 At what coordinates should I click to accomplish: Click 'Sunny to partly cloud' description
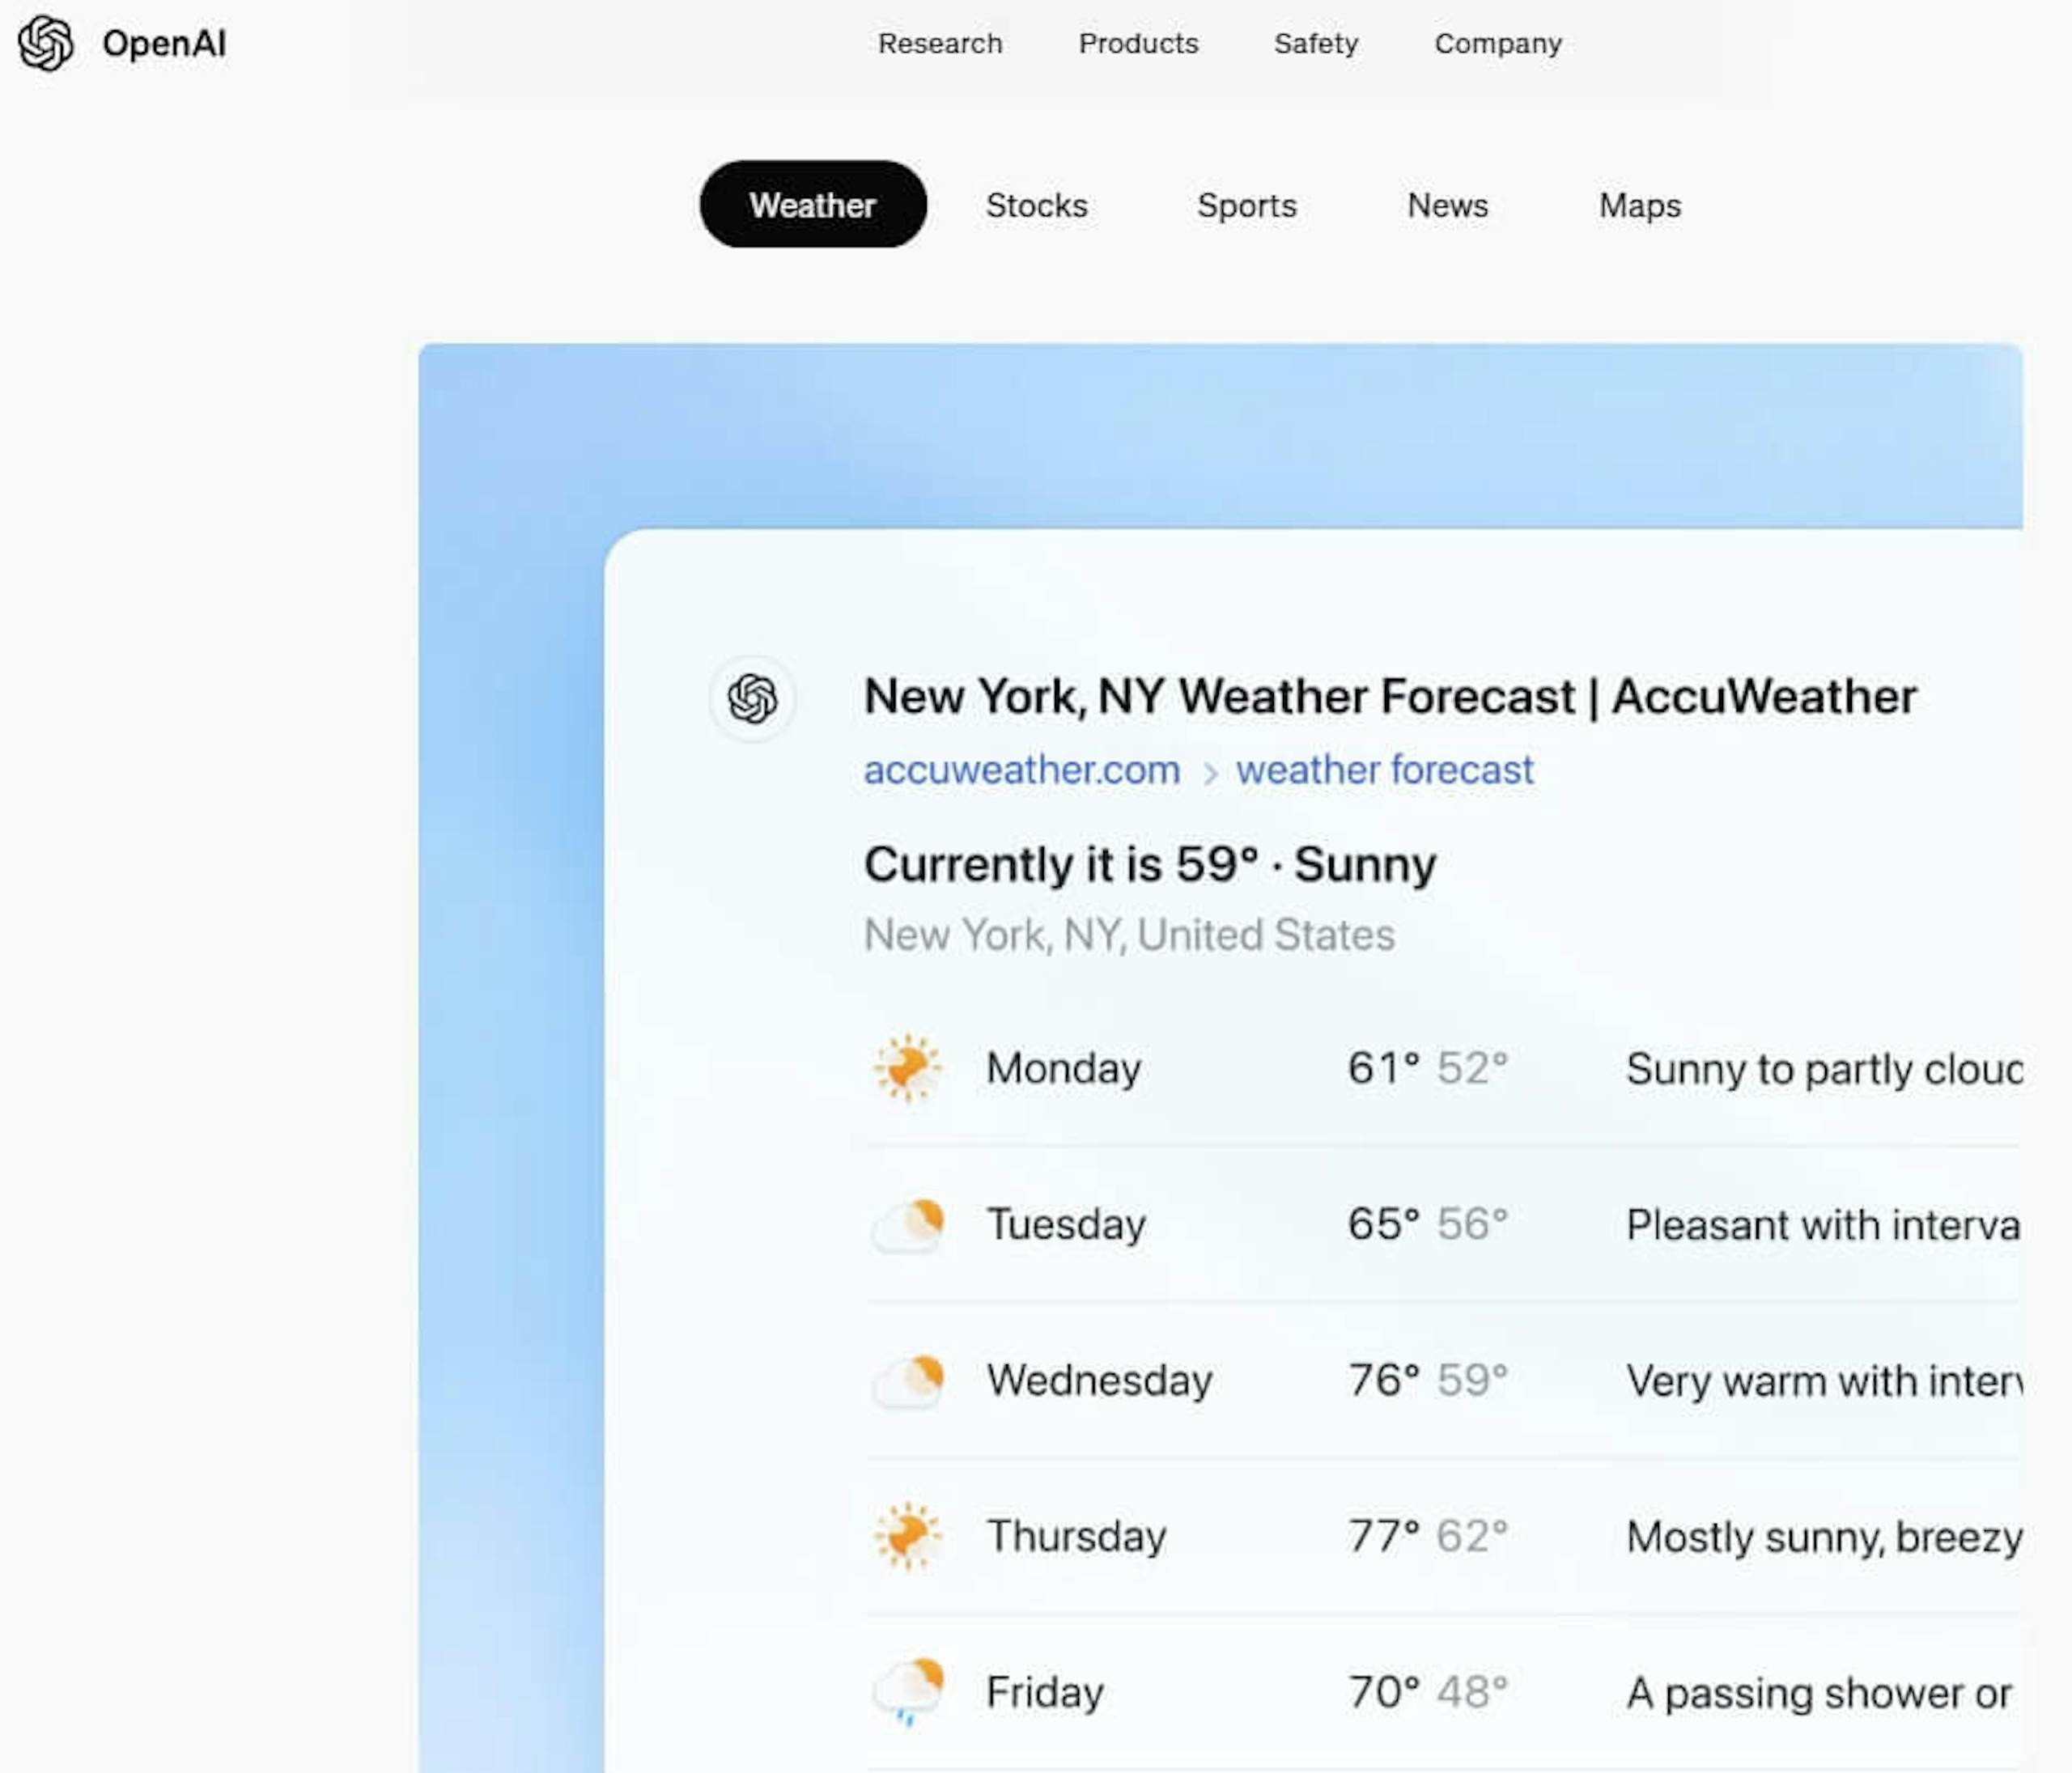1824,1069
